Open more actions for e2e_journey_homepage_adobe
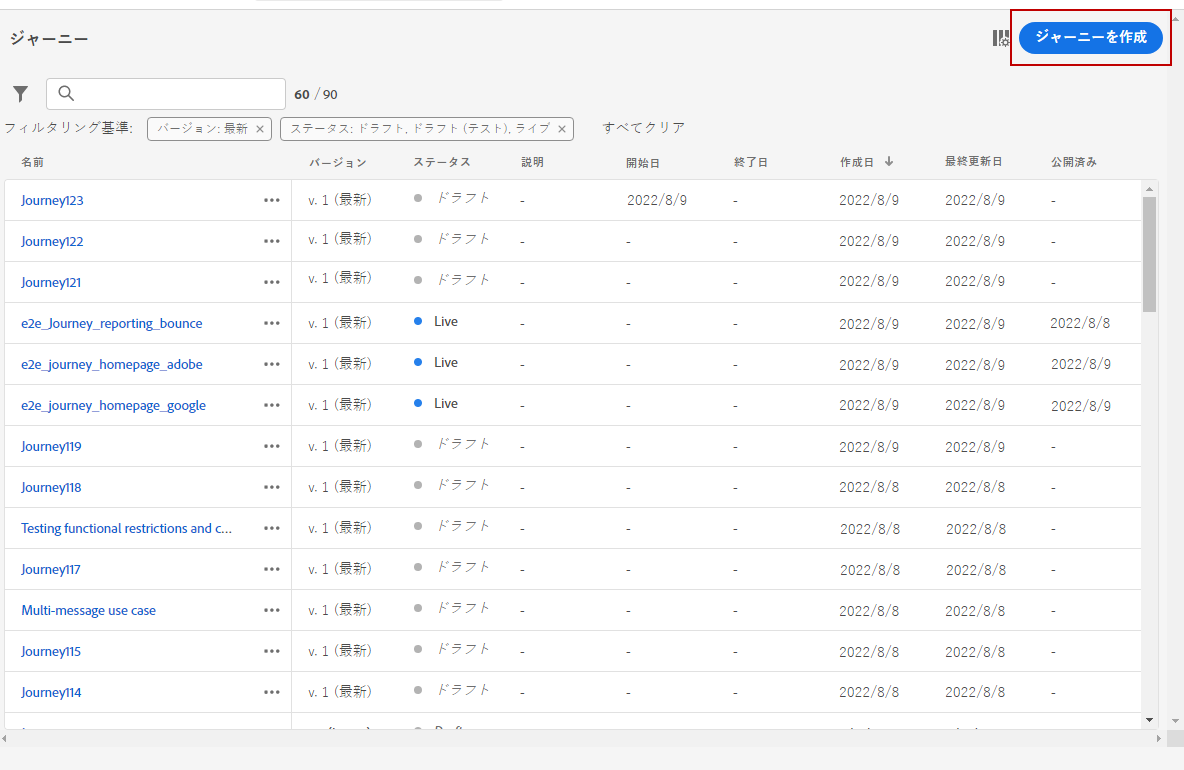 point(272,364)
